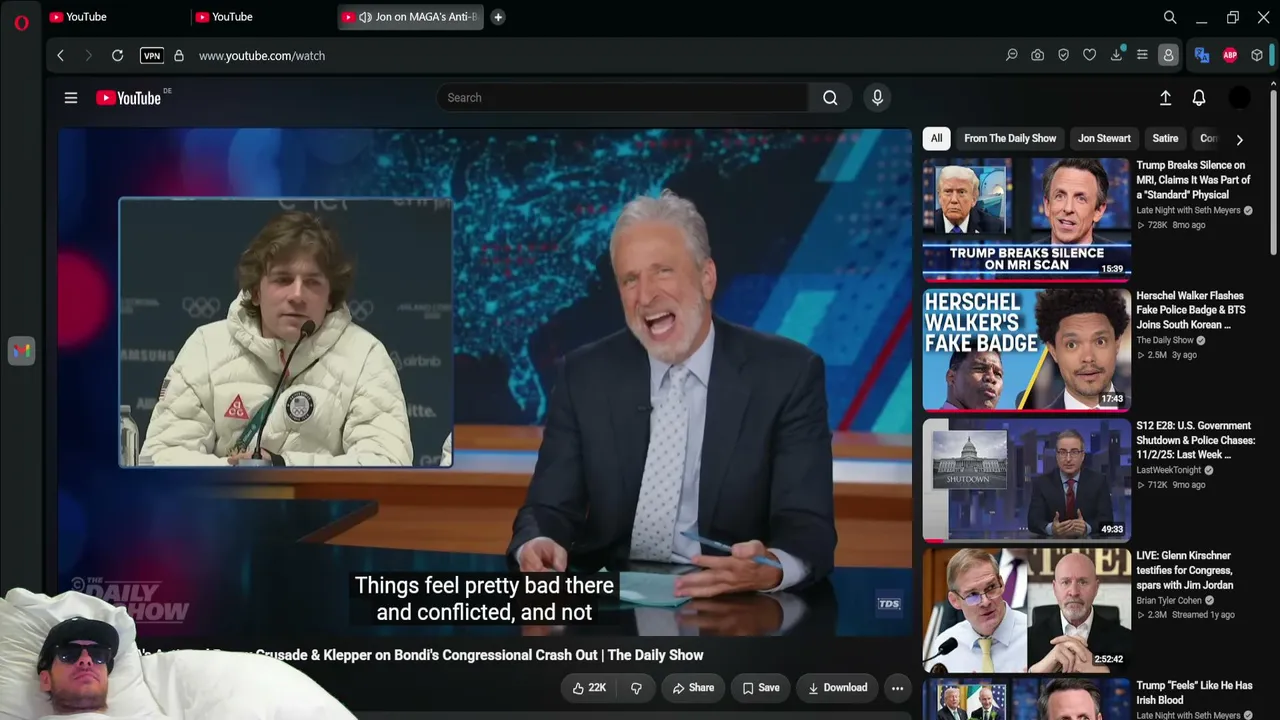The height and width of the screenshot is (720, 1280).
Task: Pause the video by clicking the player
Action: 485,382
